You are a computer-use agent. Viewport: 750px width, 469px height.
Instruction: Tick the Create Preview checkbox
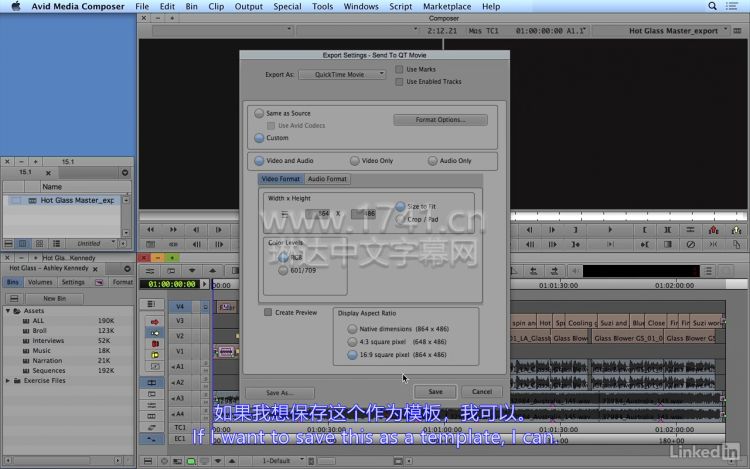click(x=268, y=312)
